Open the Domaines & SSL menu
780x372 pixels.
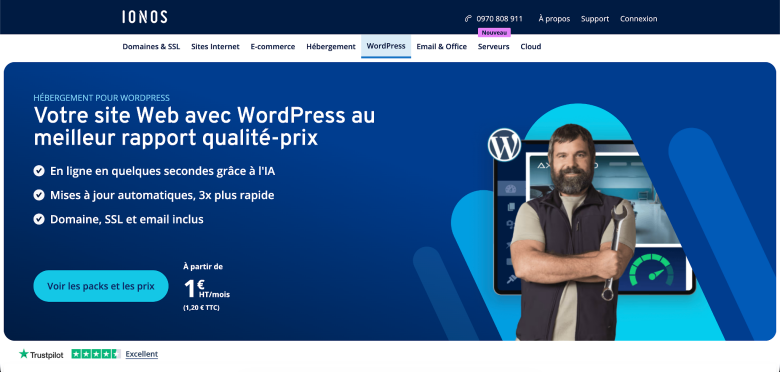click(151, 47)
